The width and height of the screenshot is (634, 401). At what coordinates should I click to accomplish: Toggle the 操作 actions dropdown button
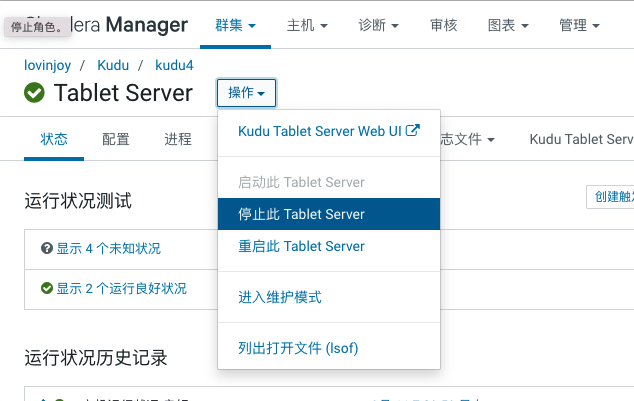247,93
